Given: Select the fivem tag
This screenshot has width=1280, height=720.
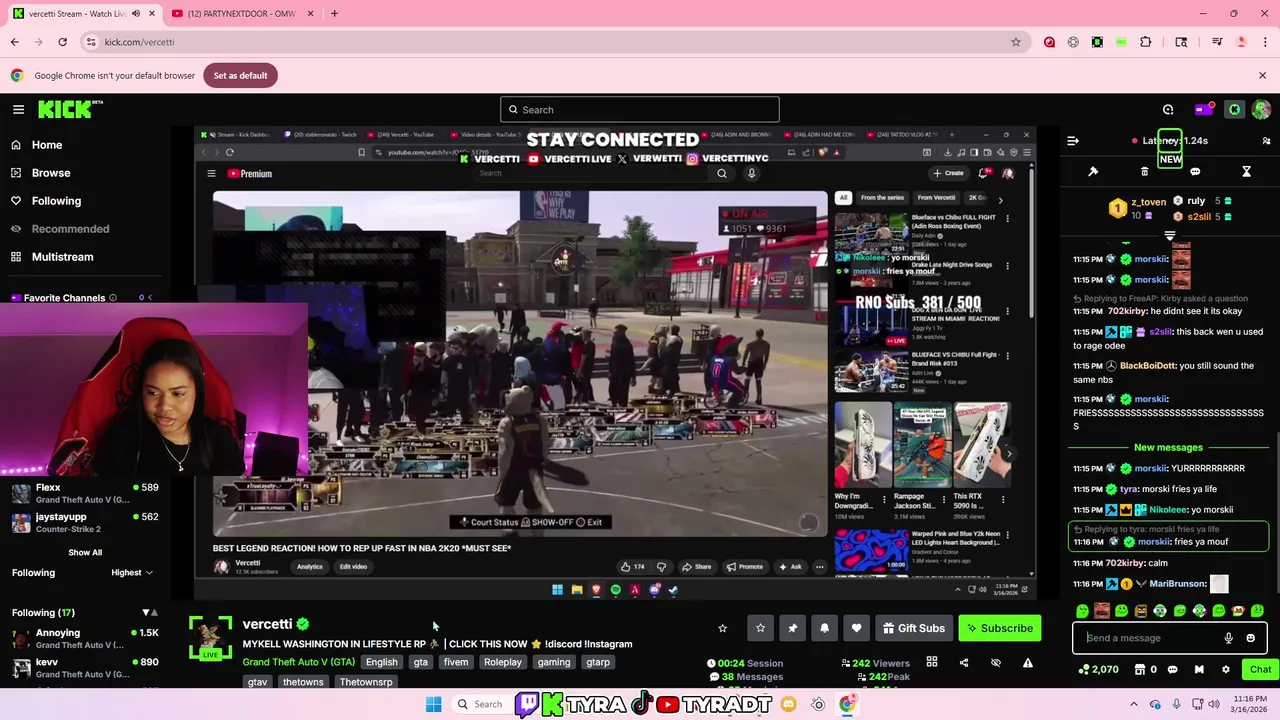Looking at the screenshot, I should pos(456,662).
